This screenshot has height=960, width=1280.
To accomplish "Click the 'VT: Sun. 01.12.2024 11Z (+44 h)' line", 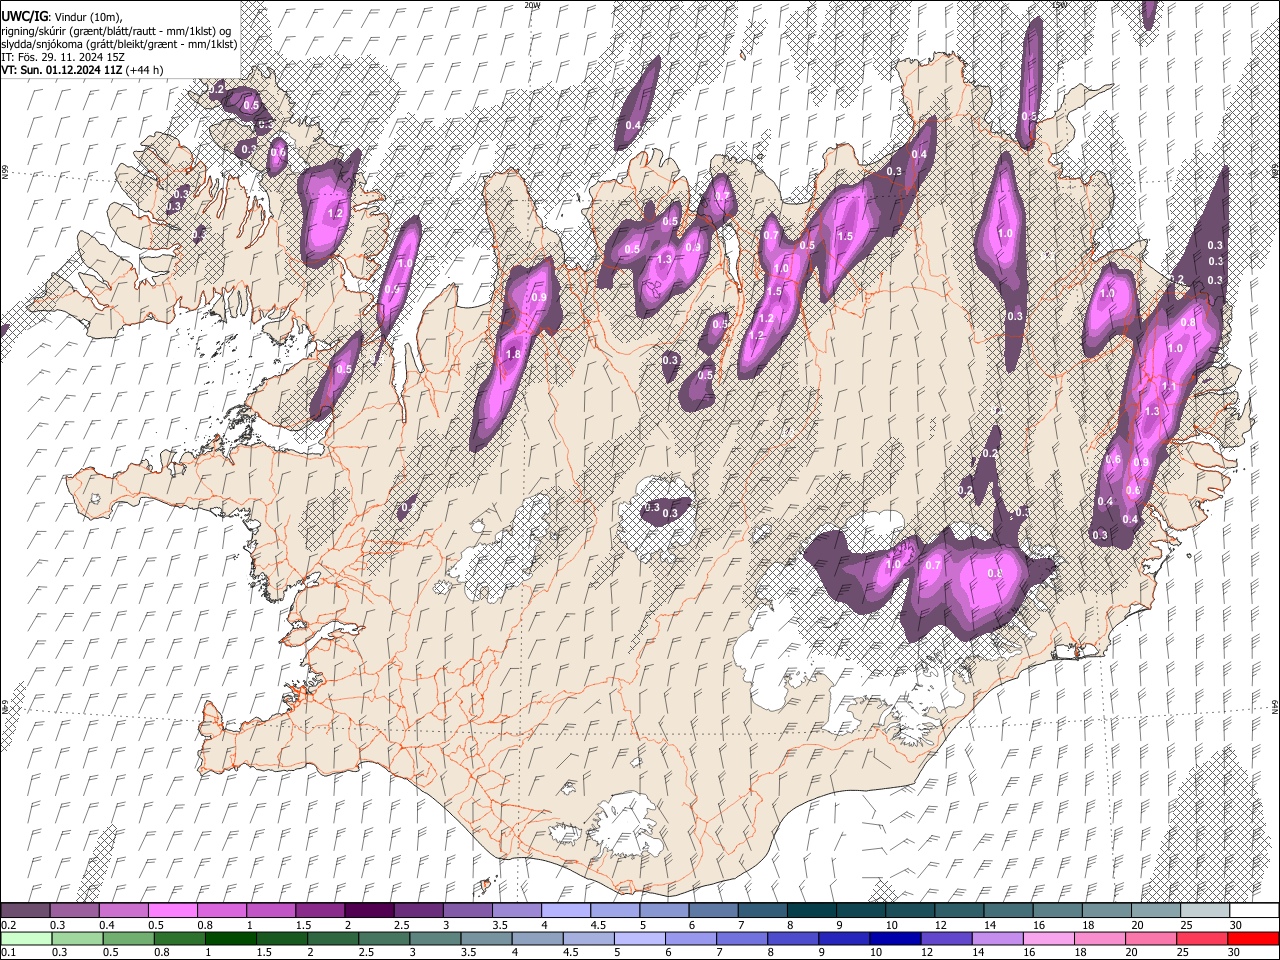I will click(82, 70).
